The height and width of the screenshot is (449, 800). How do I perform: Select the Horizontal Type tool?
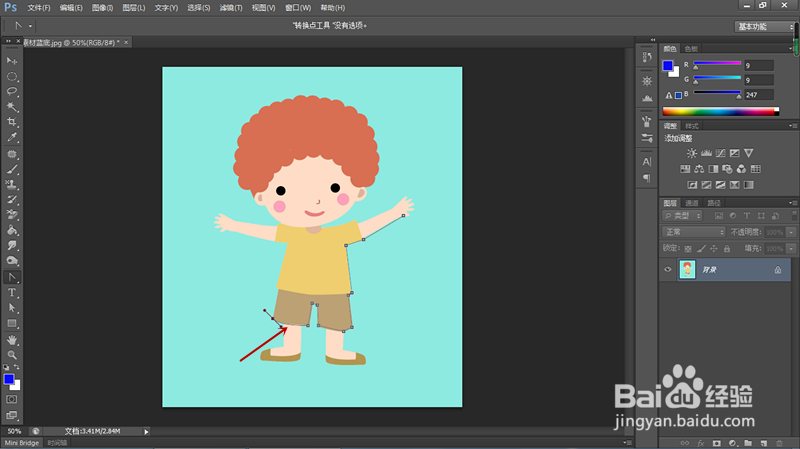(12, 293)
